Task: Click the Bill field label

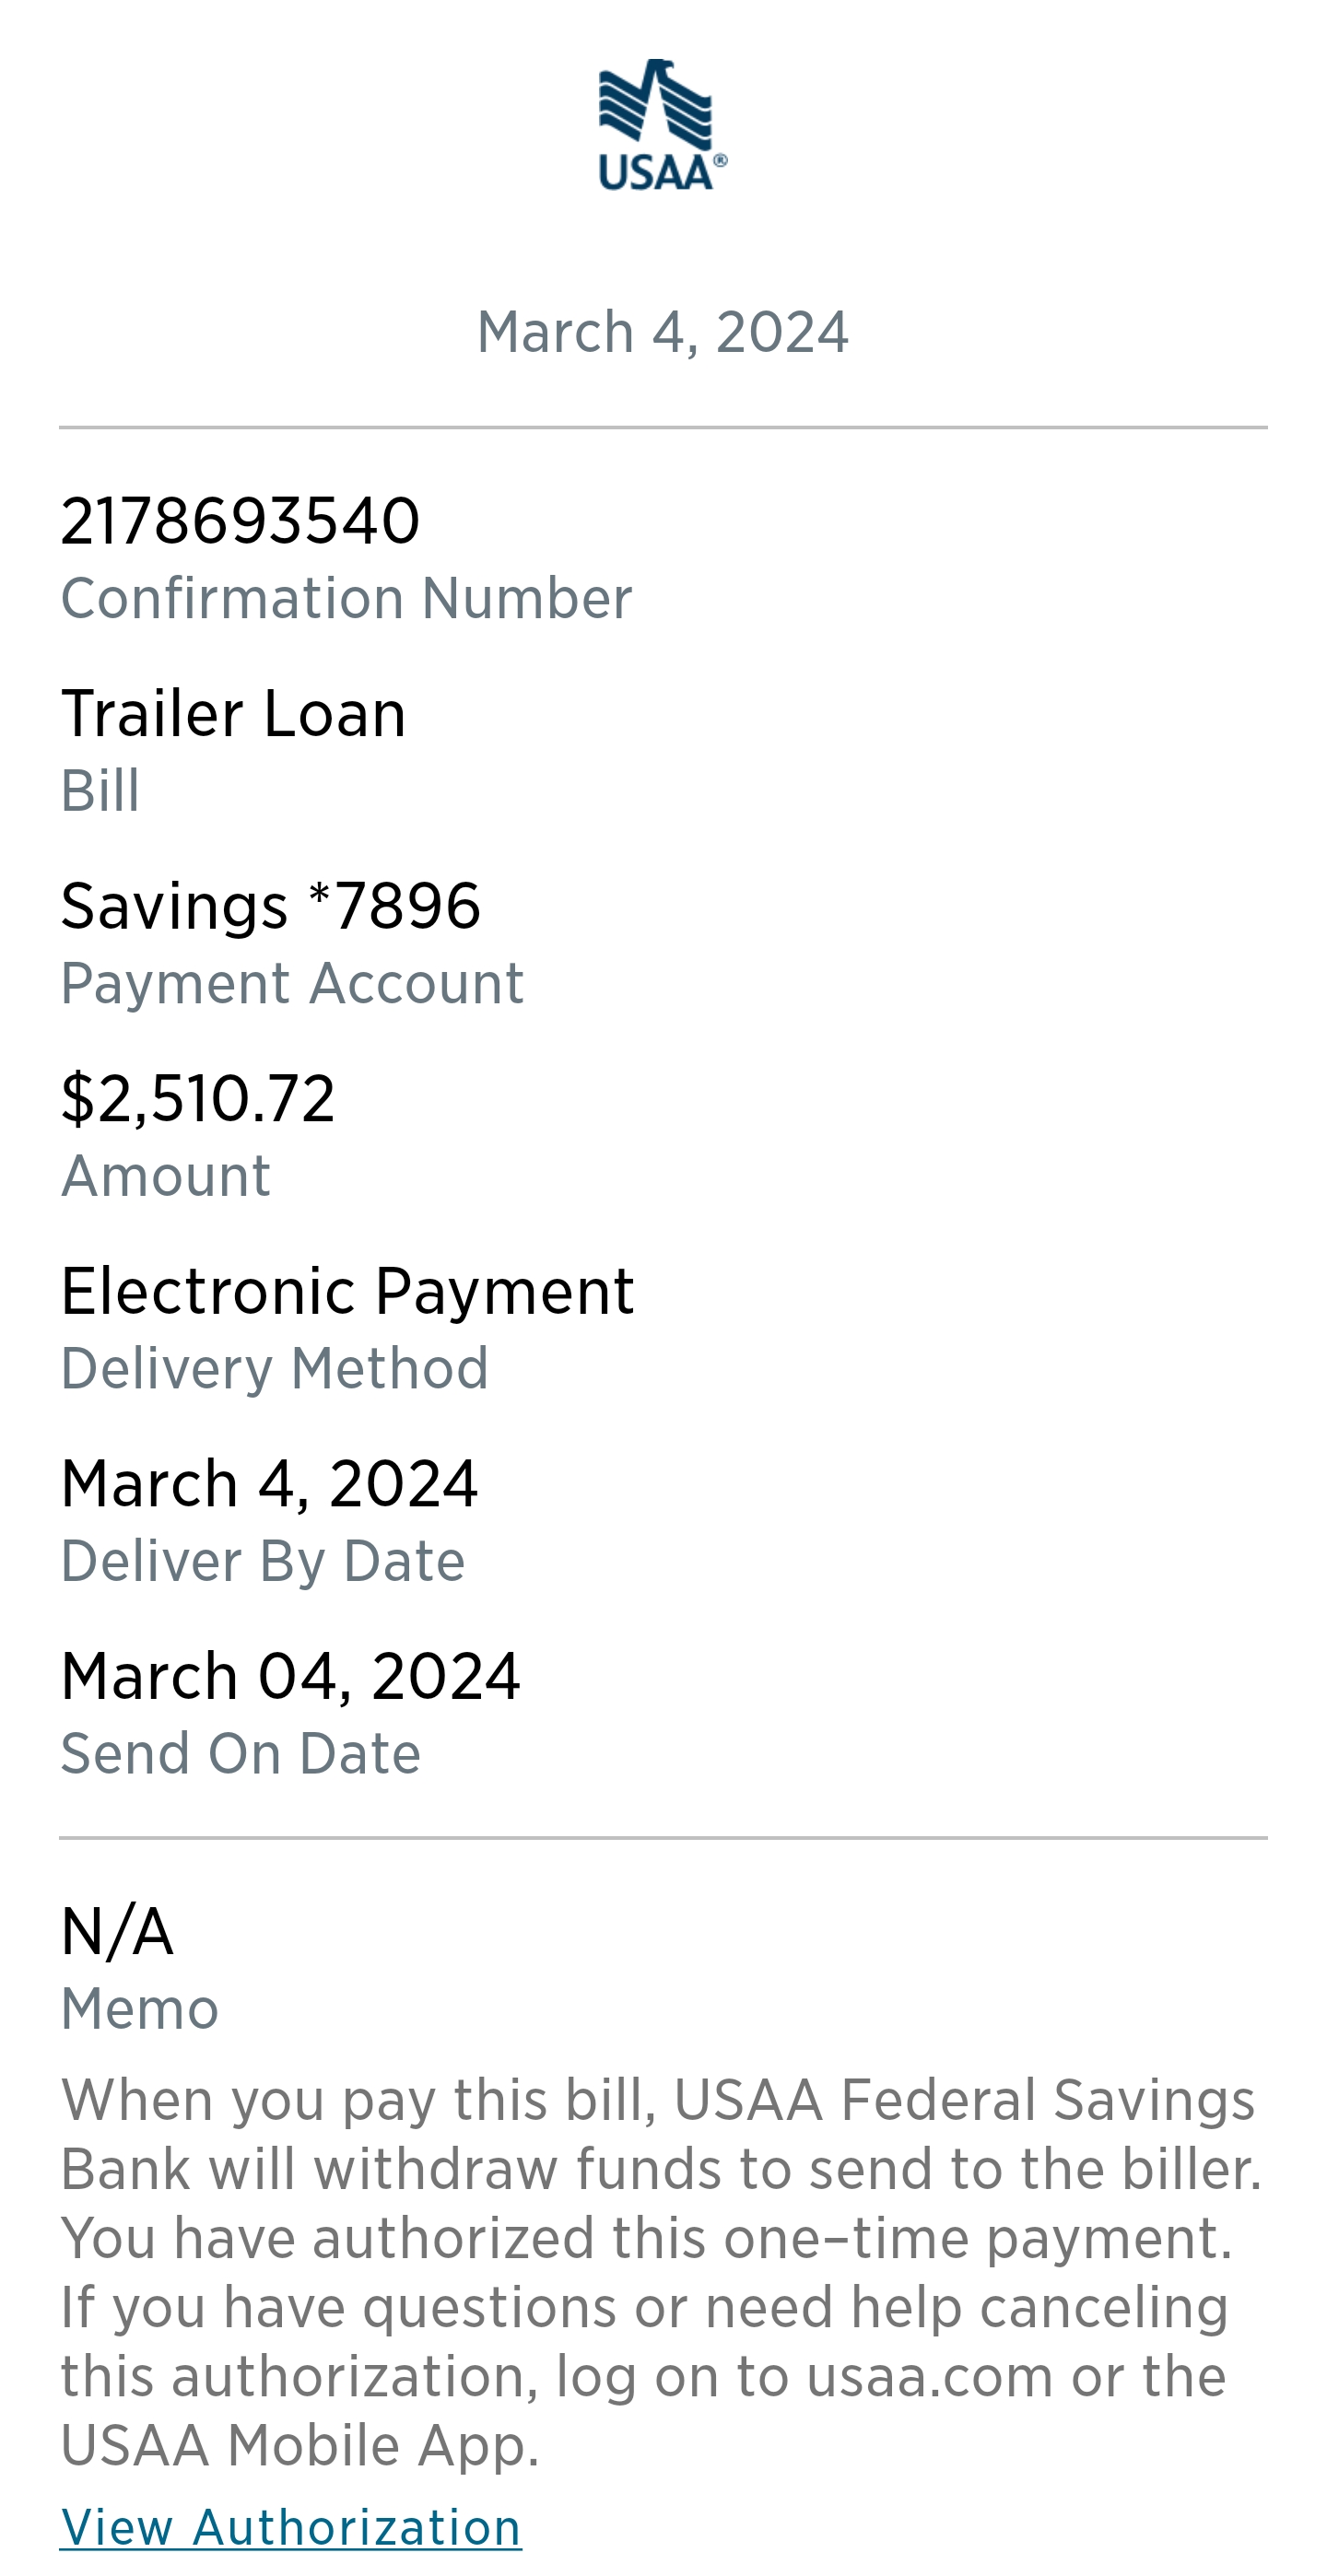Action: pyautogui.click(x=100, y=791)
